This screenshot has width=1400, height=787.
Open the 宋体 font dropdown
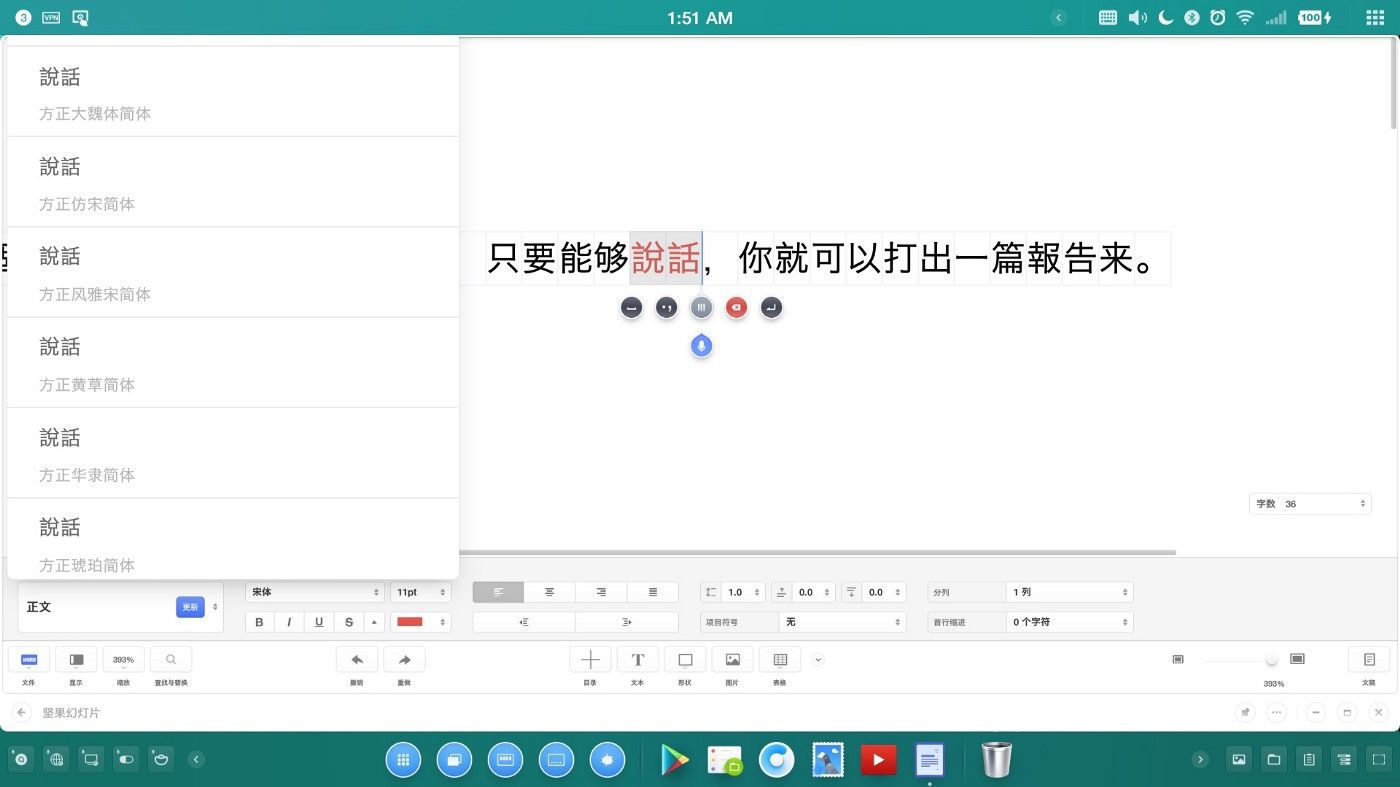tap(314, 592)
